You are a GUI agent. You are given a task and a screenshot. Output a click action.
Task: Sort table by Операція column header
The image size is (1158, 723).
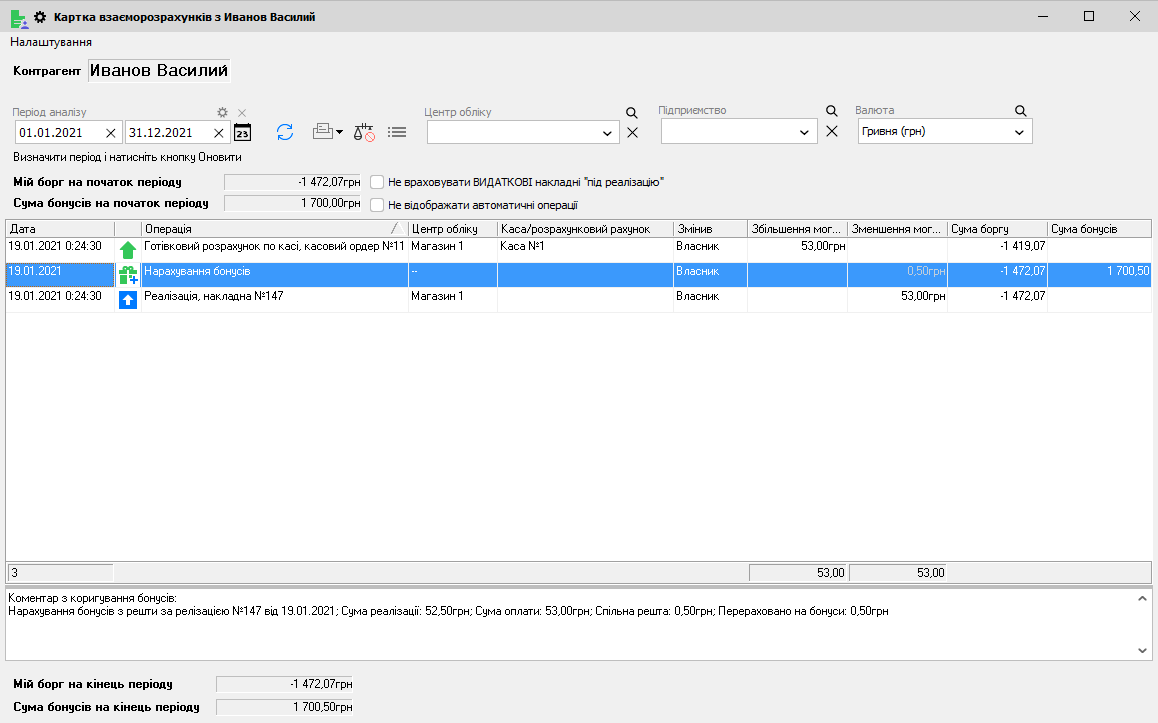(265, 229)
